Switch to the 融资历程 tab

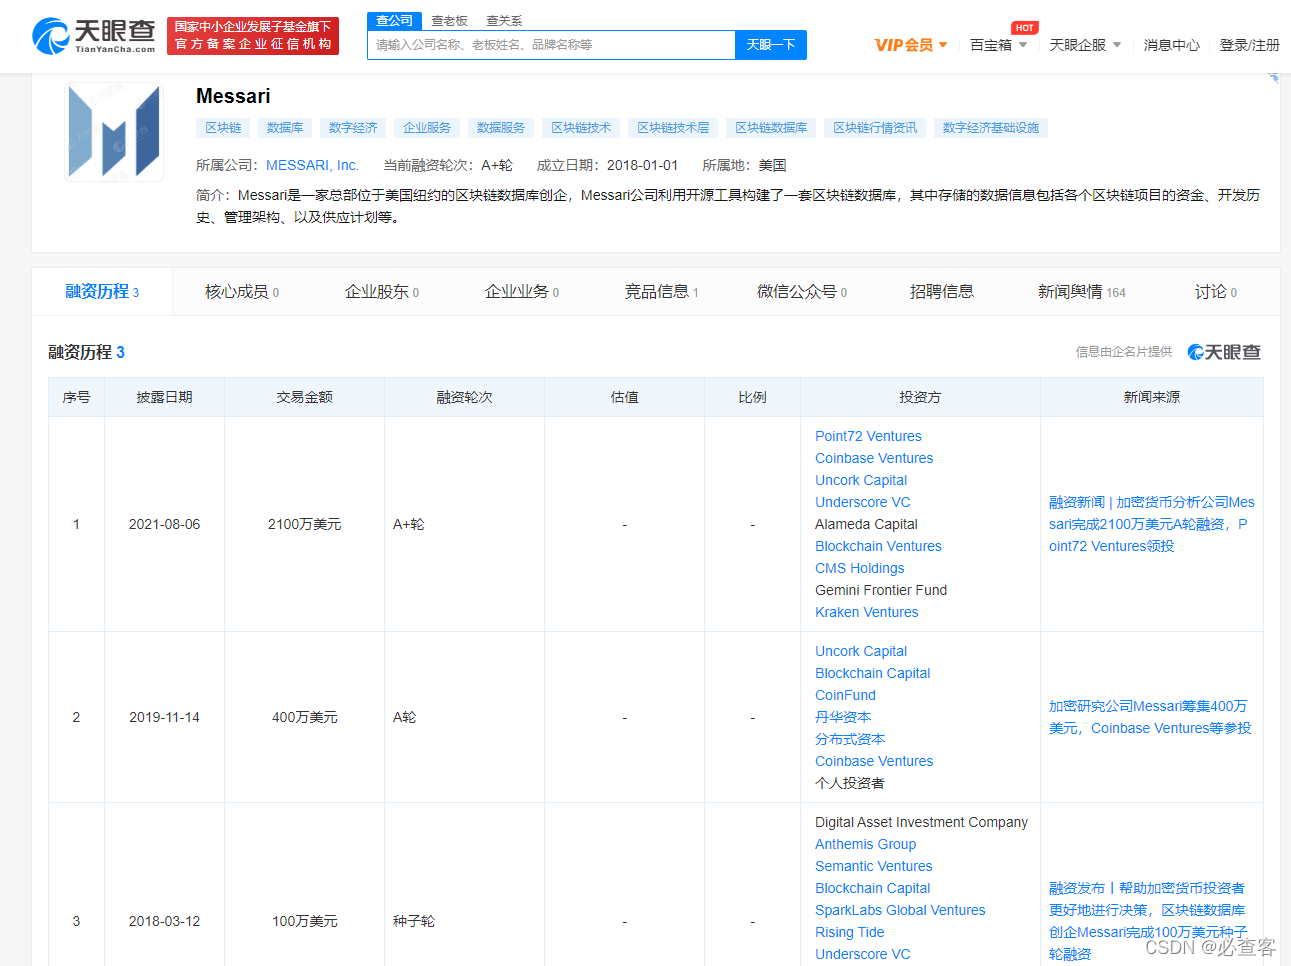pos(102,292)
